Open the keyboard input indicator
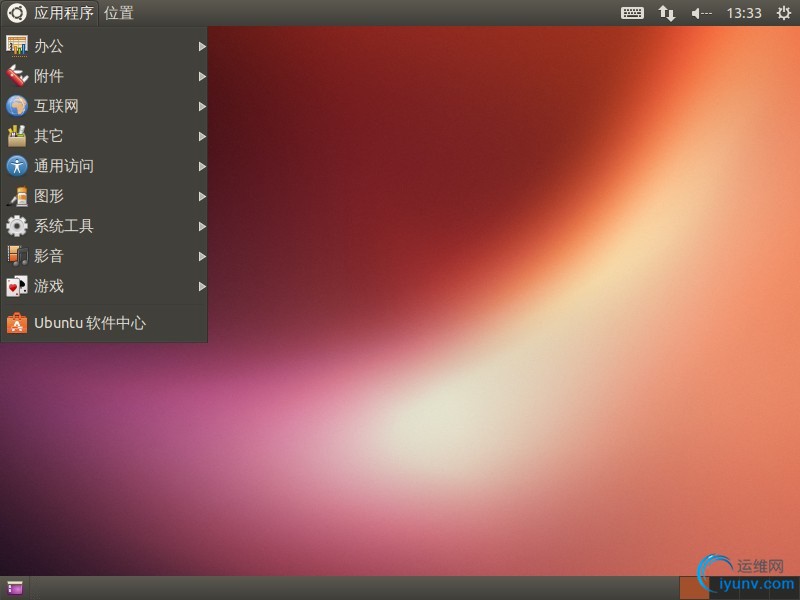 tap(632, 13)
